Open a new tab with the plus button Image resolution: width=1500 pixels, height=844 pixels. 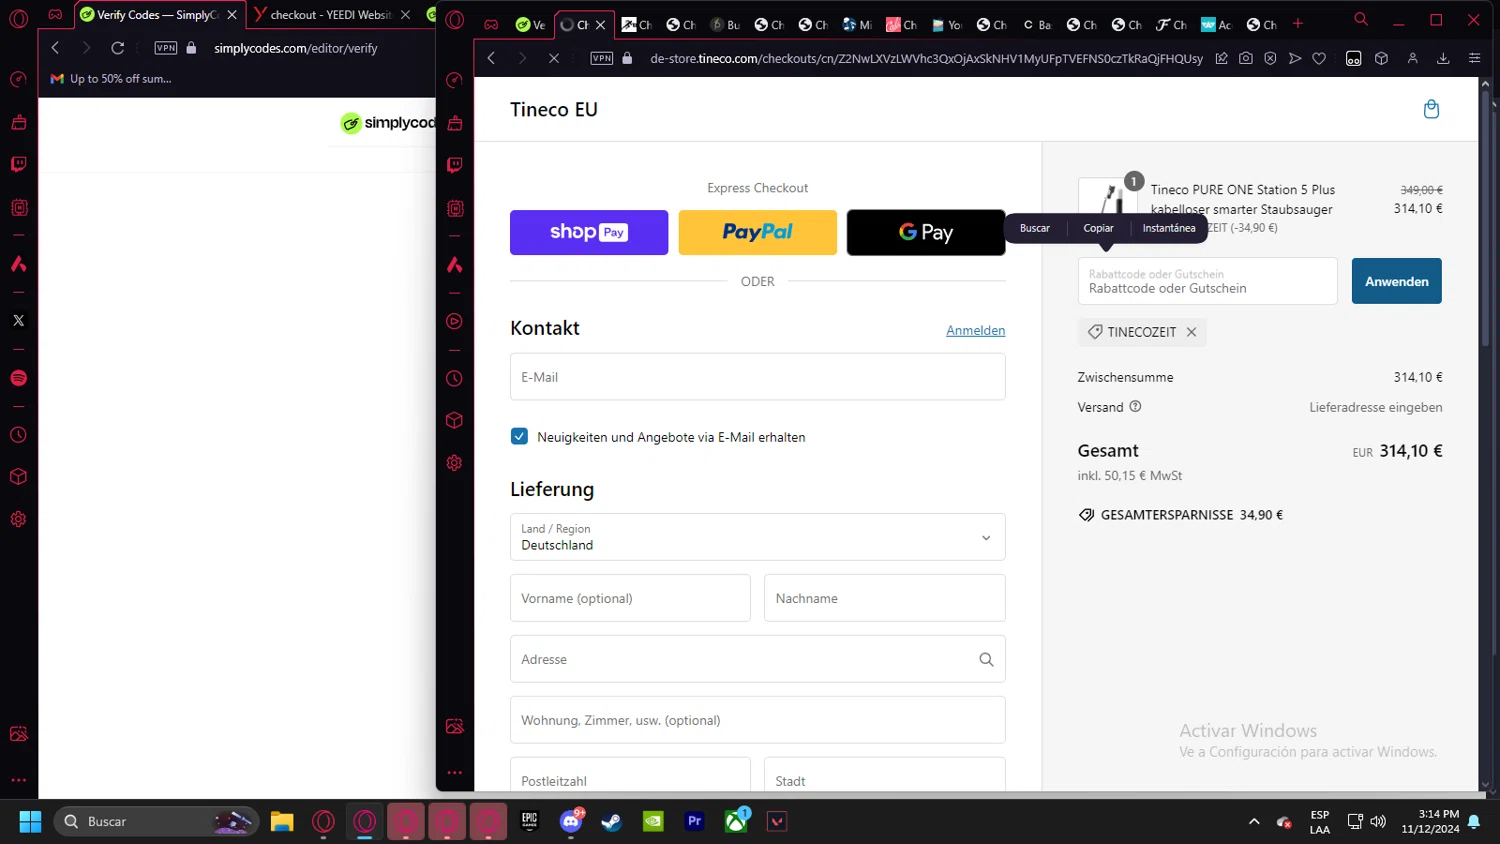[1298, 24]
